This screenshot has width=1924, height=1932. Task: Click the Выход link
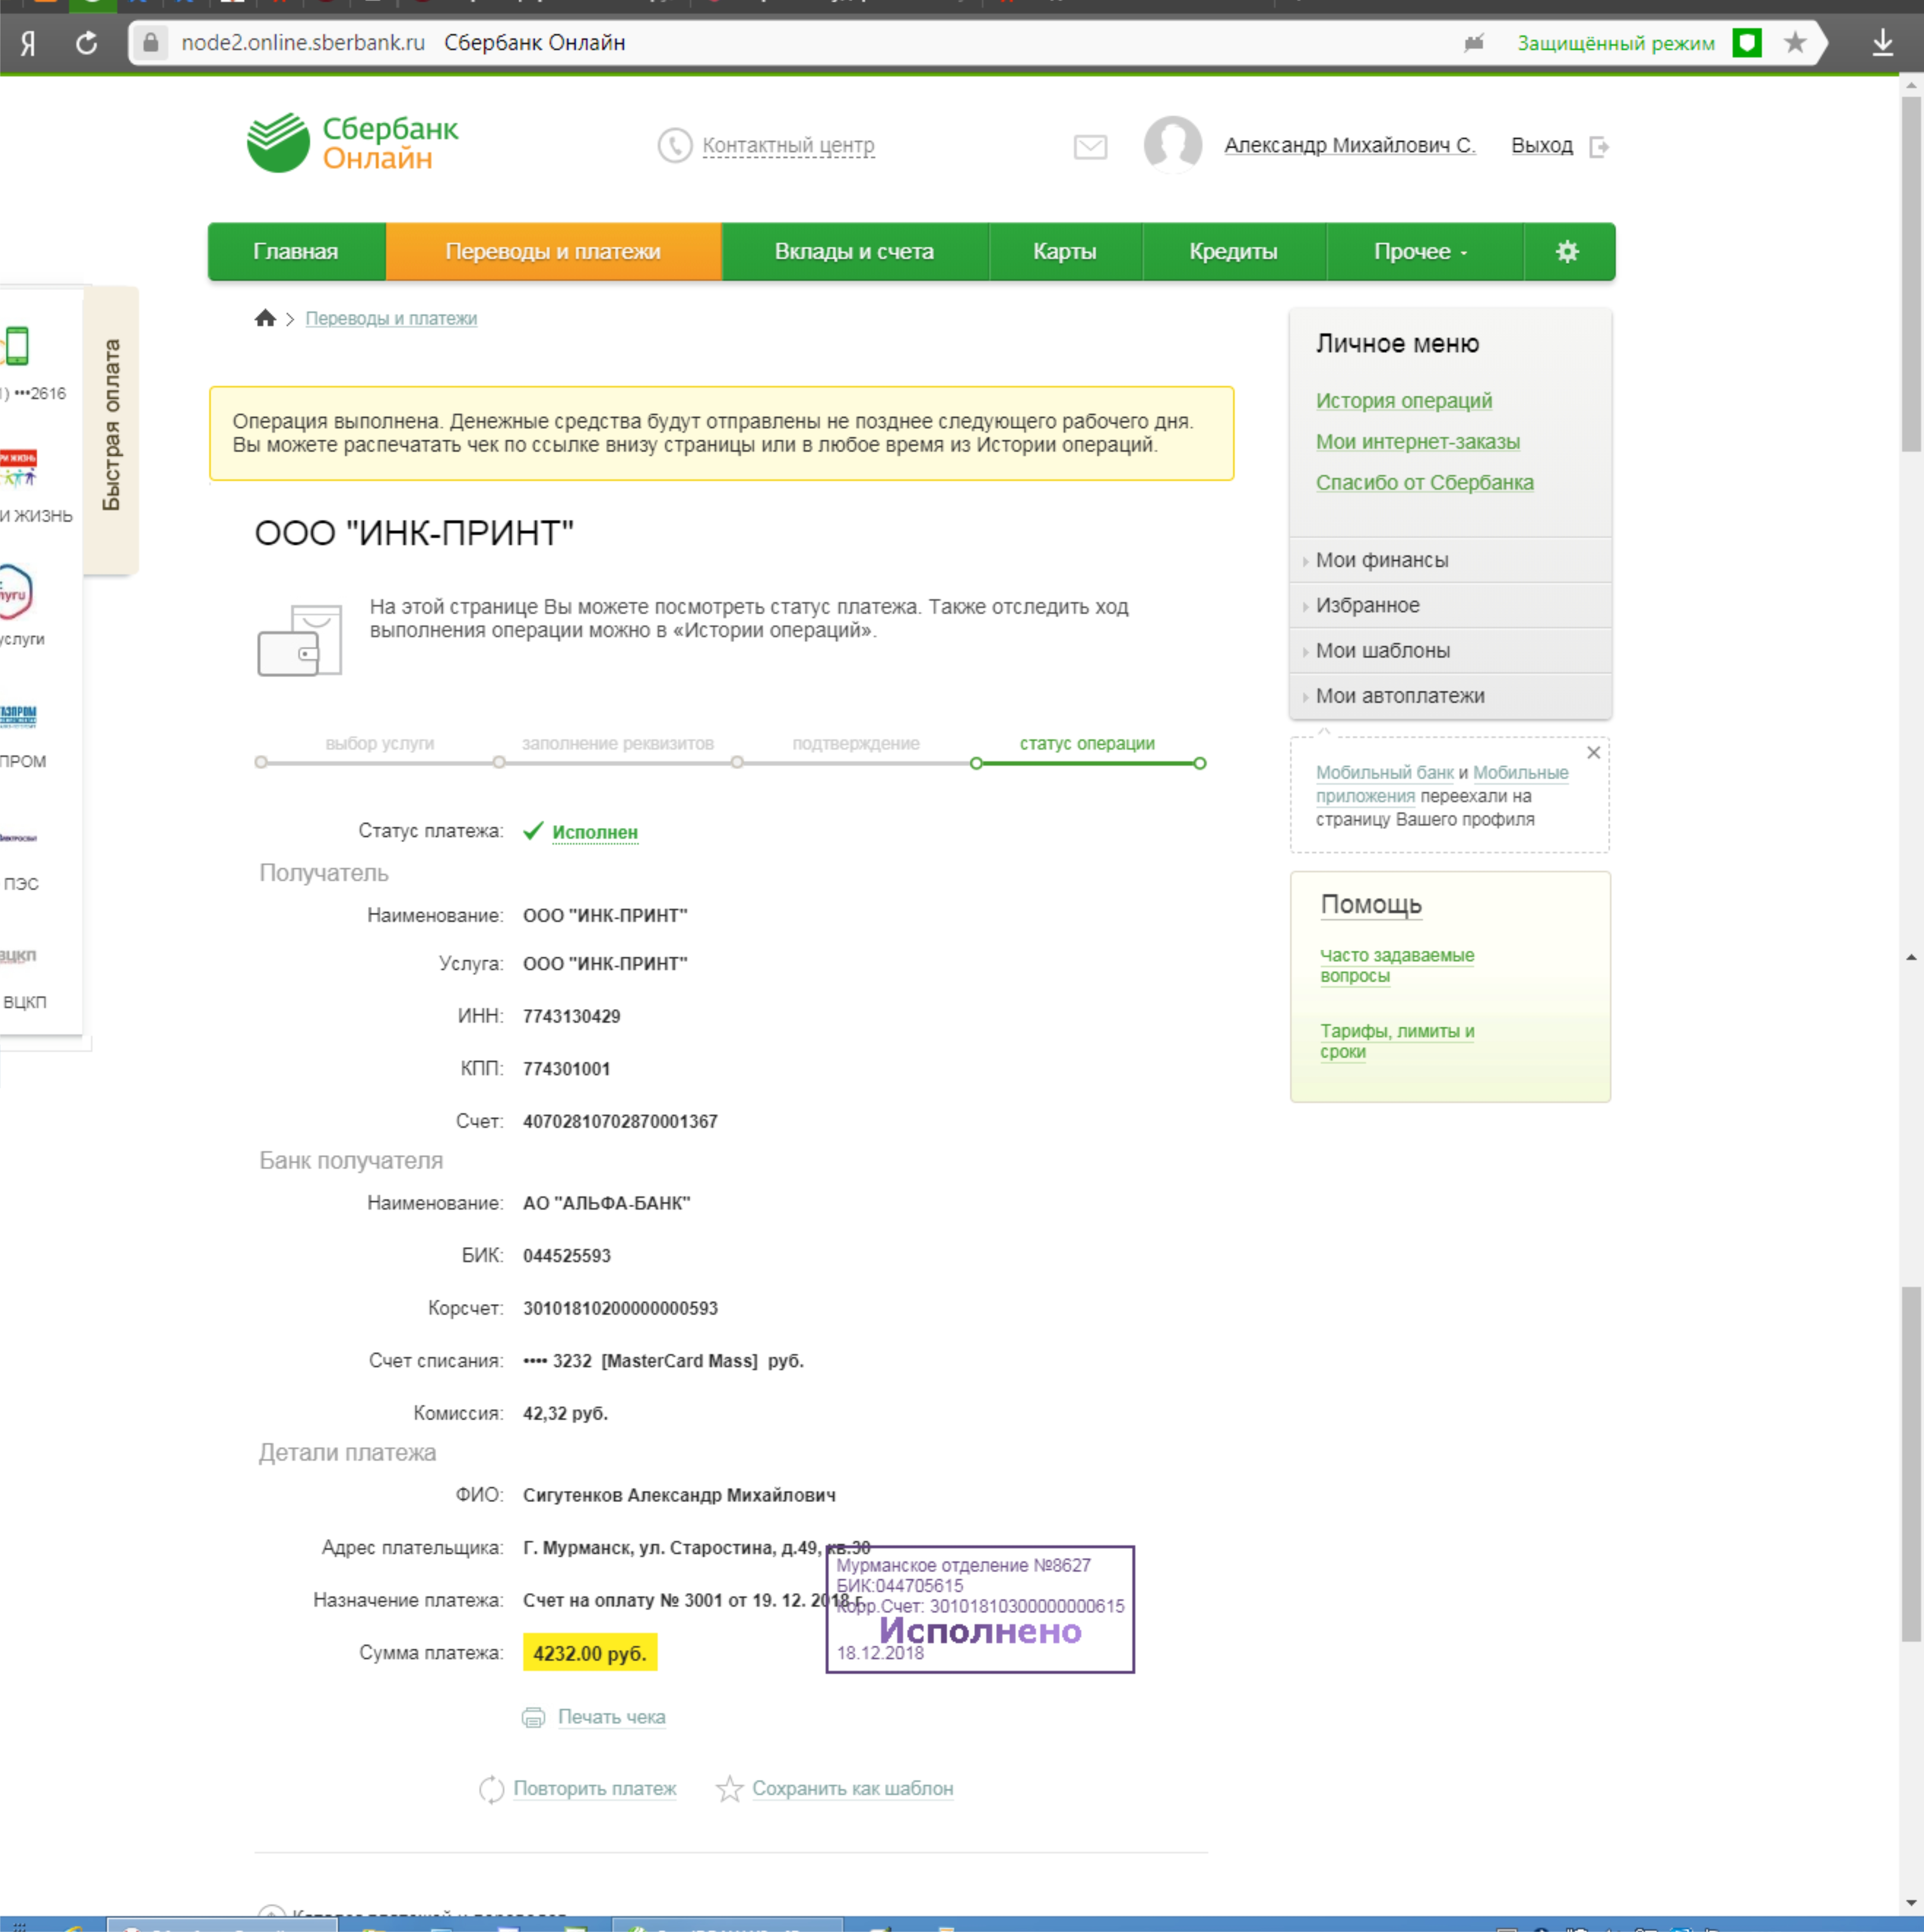coord(1542,146)
